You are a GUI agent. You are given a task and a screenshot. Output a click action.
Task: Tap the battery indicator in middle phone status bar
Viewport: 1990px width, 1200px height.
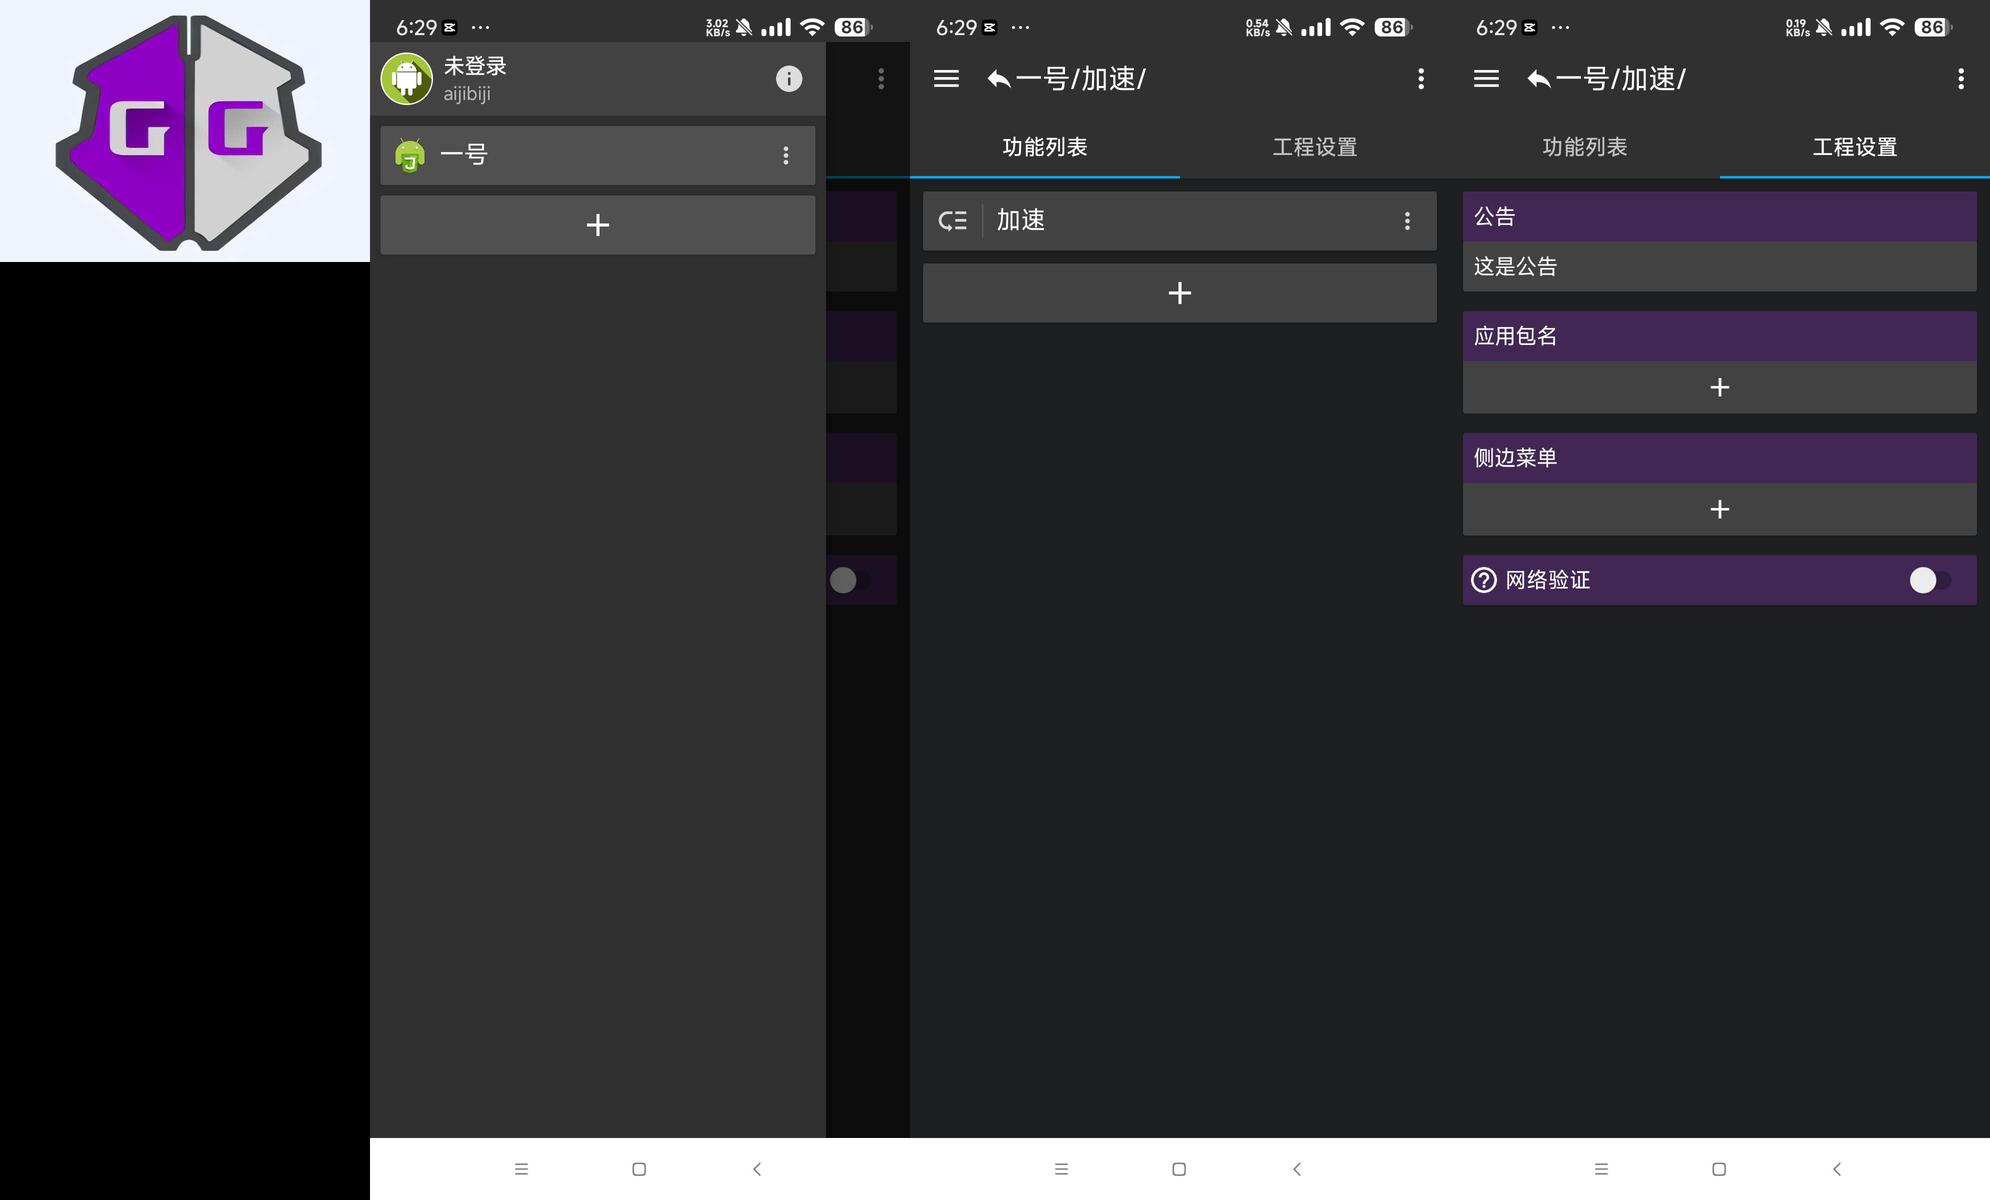click(x=1392, y=27)
